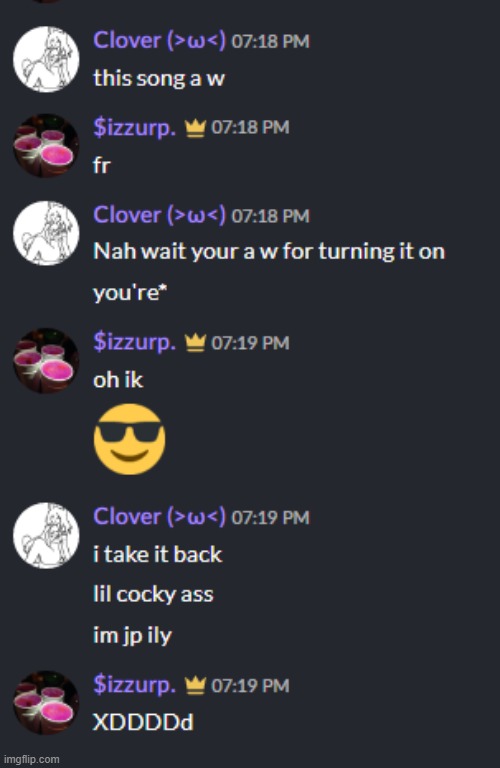The image size is (500, 768).
Task: Open $izzurp's avatar next to "XDDDDd"
Action: click(46, 702)
